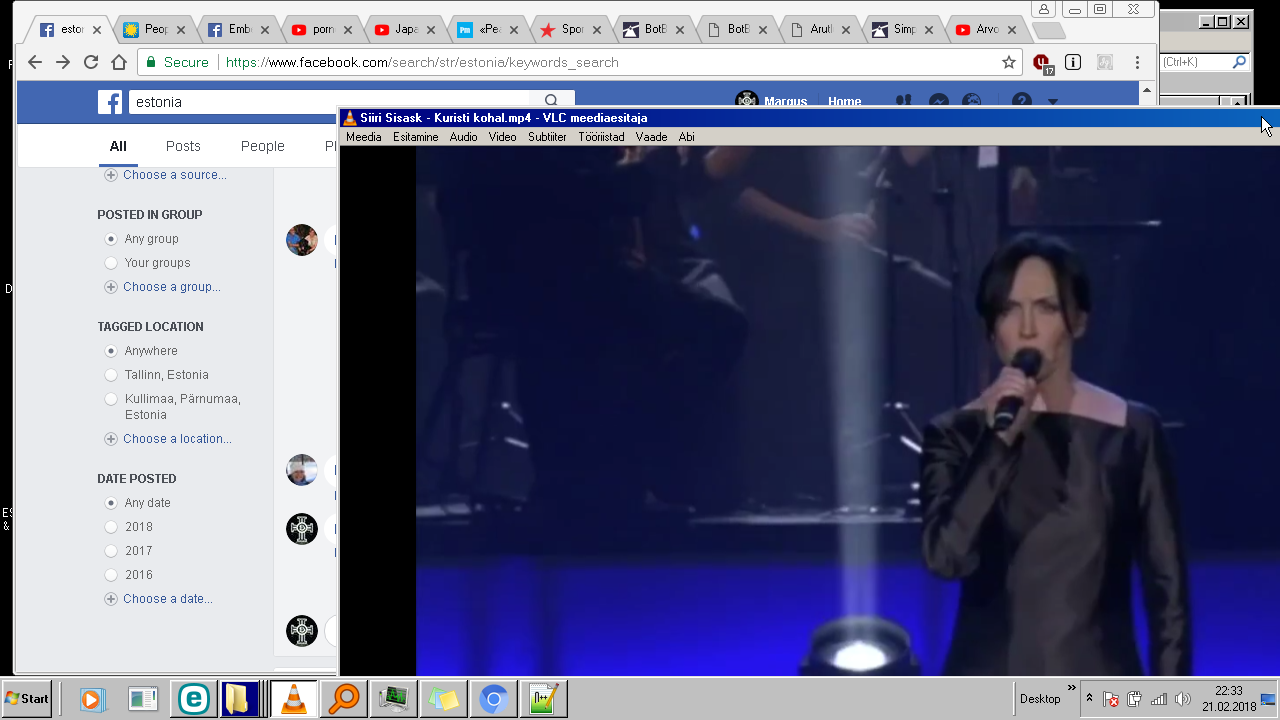
Task: Open Facebook account dropdown arrow
Action: coord(1052,102)
